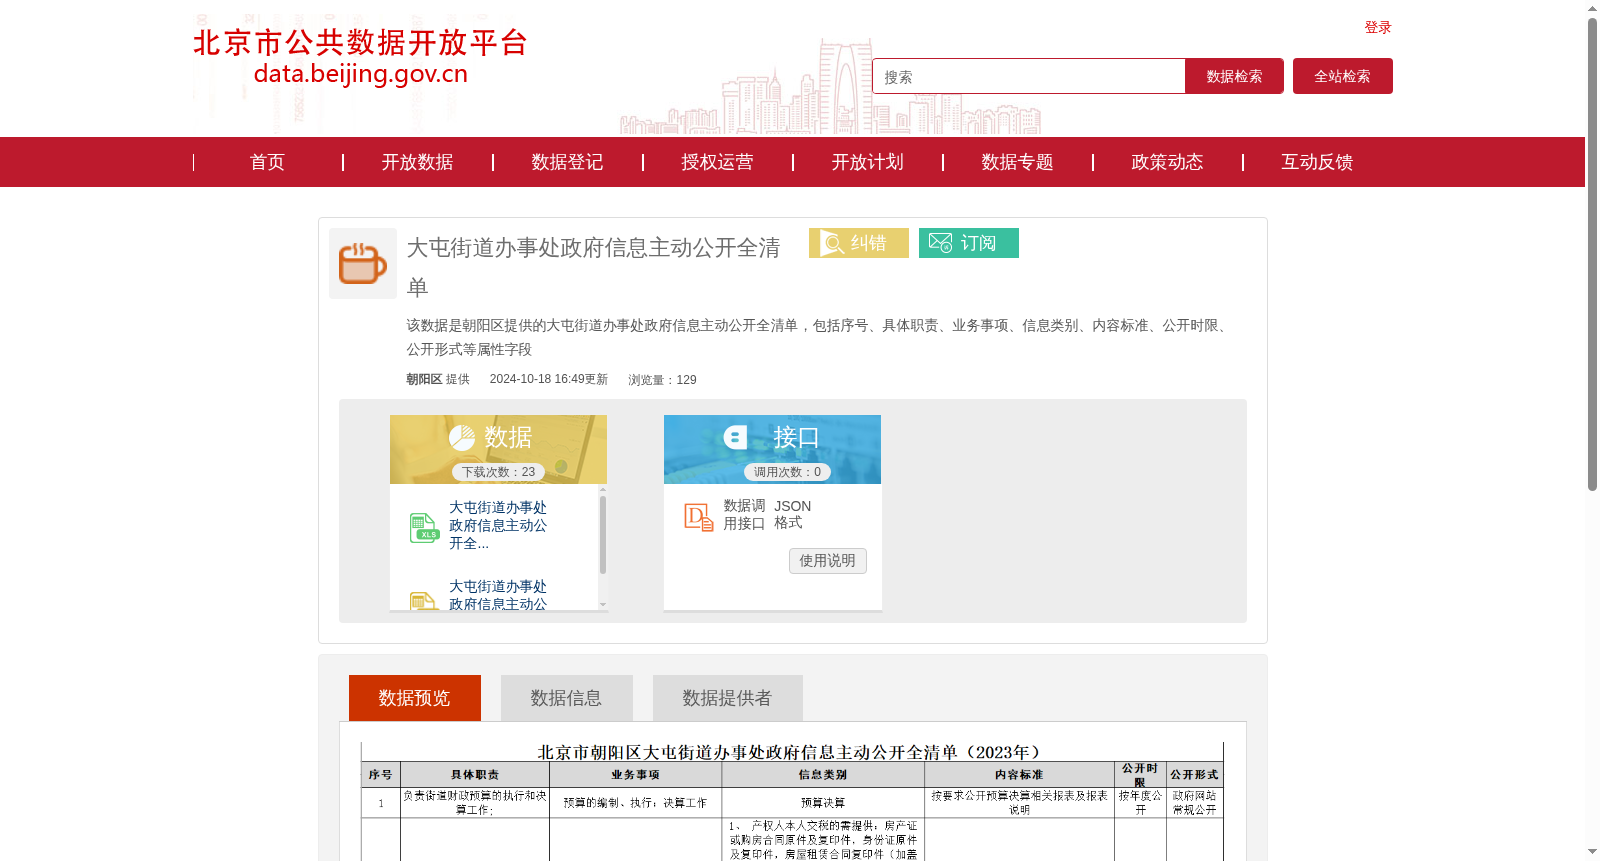1600x861 pixels.
Task: Click the 使用说明 button
Action: tap(828, 561)
